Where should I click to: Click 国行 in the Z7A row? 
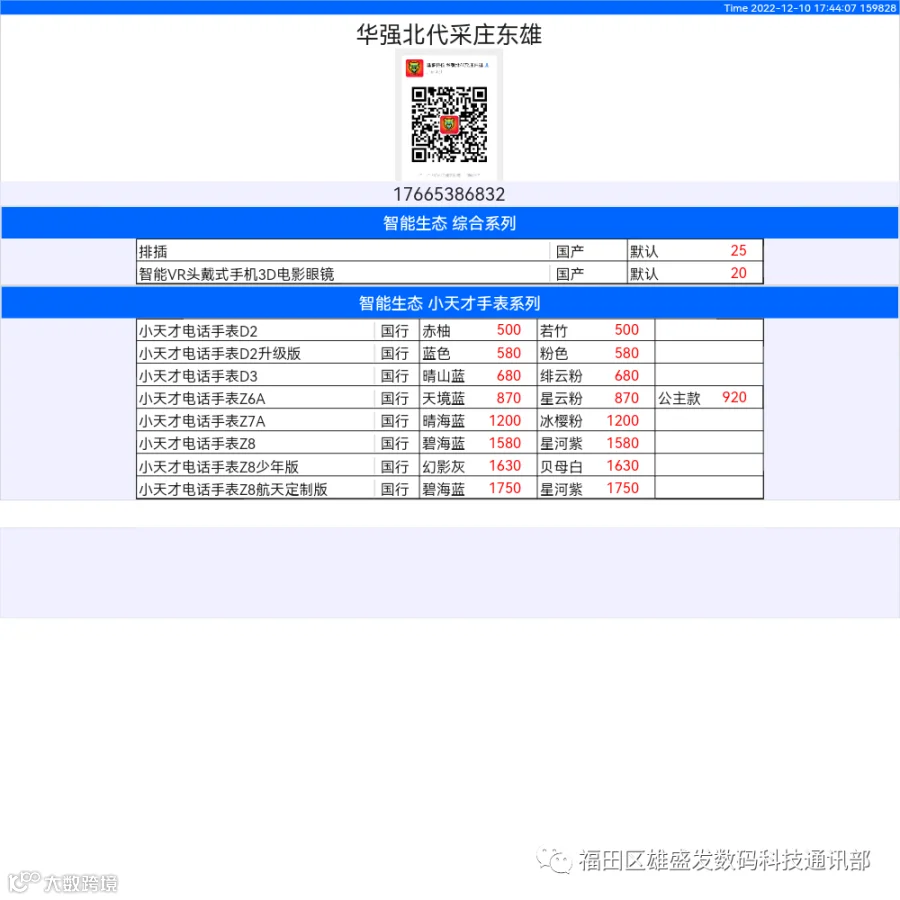point(395,421)
